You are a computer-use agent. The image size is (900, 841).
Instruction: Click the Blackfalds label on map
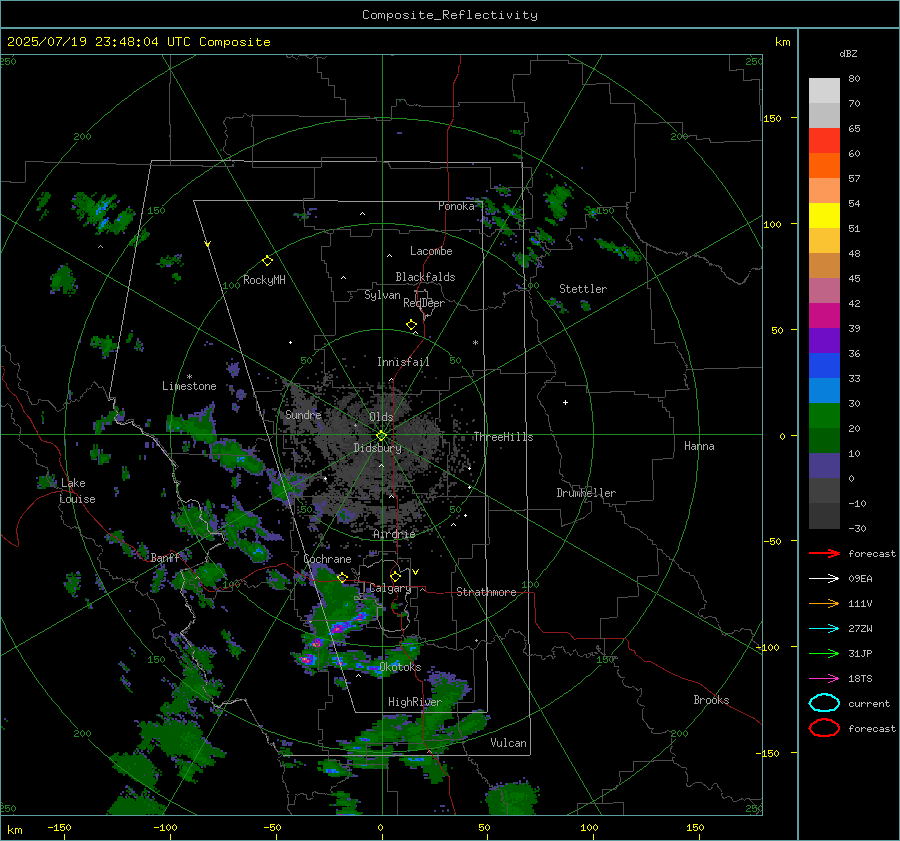(425, 277)
